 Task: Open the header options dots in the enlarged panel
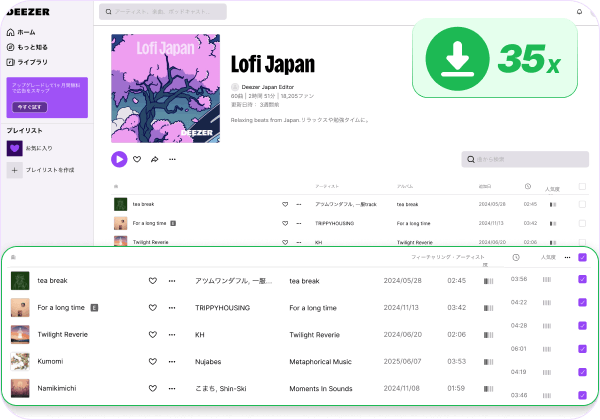(567, 257)
